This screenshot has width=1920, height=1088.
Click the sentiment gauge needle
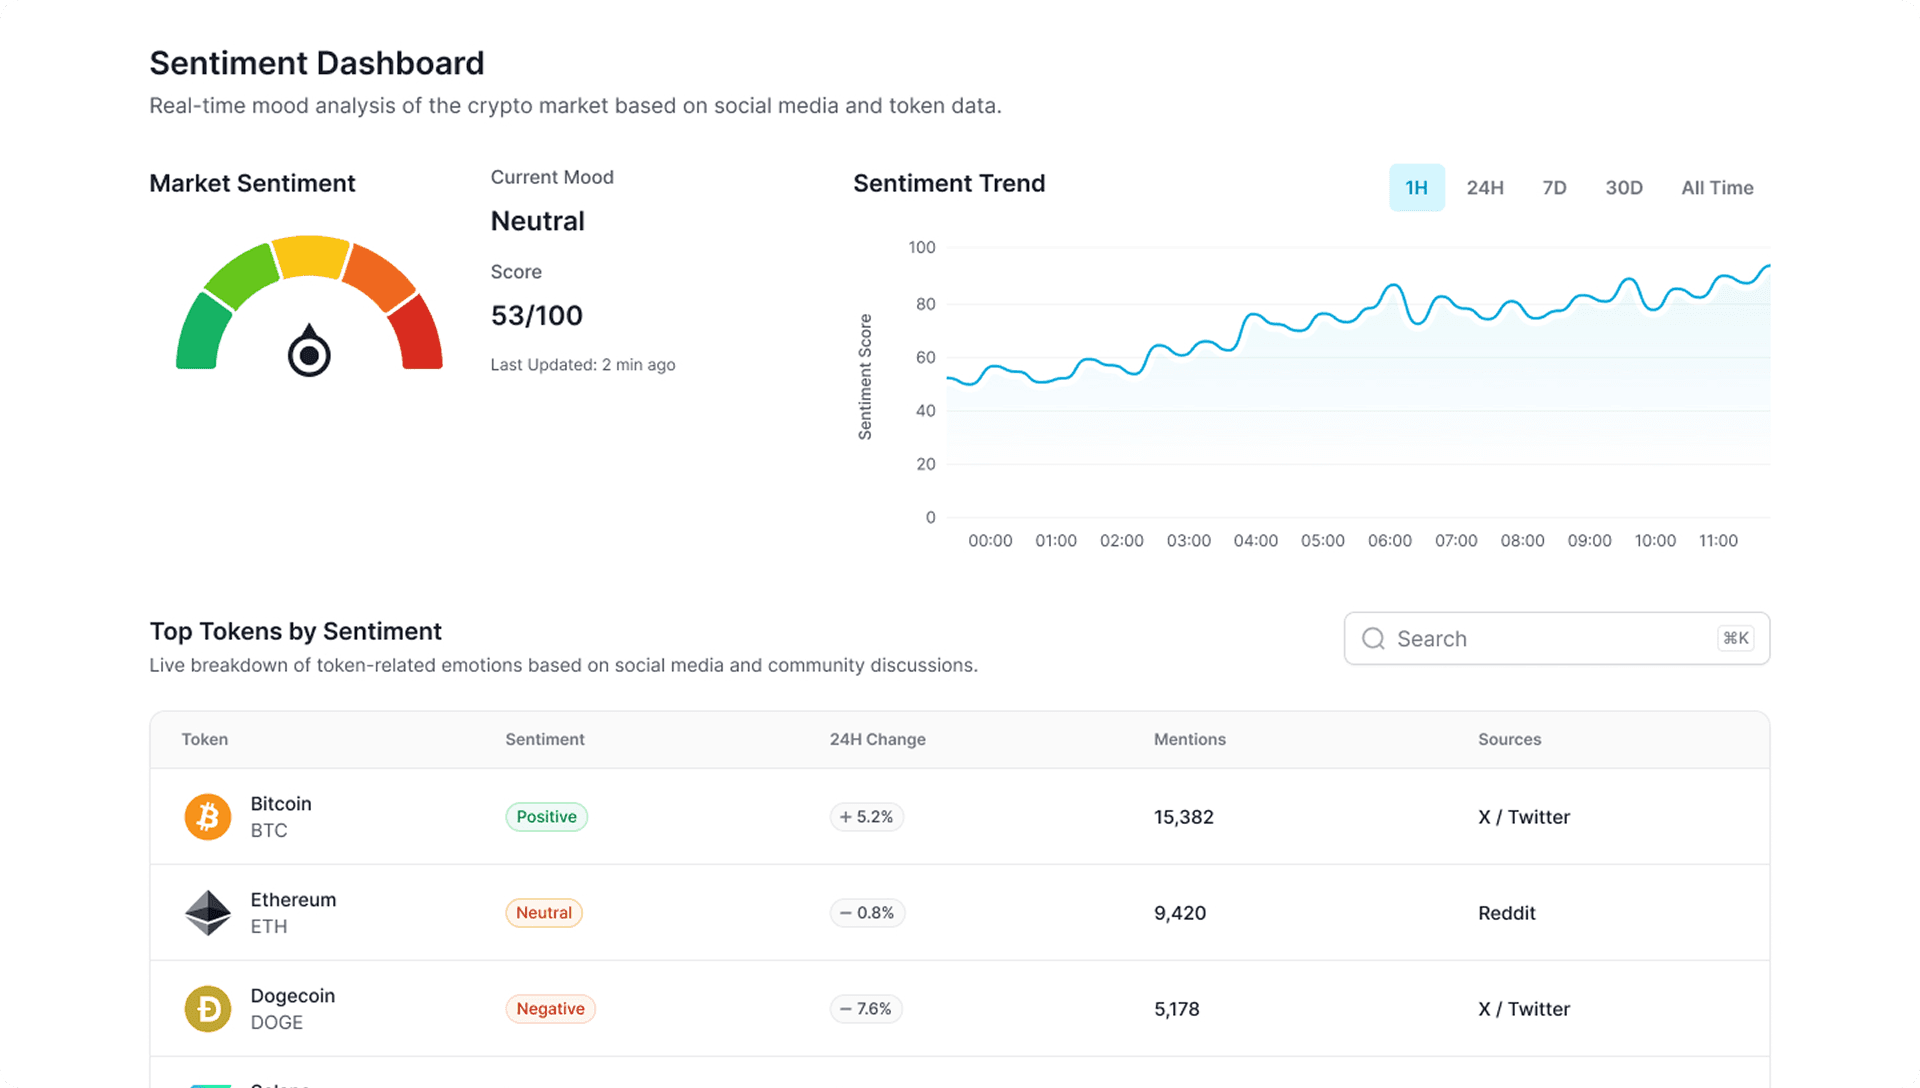309,351
